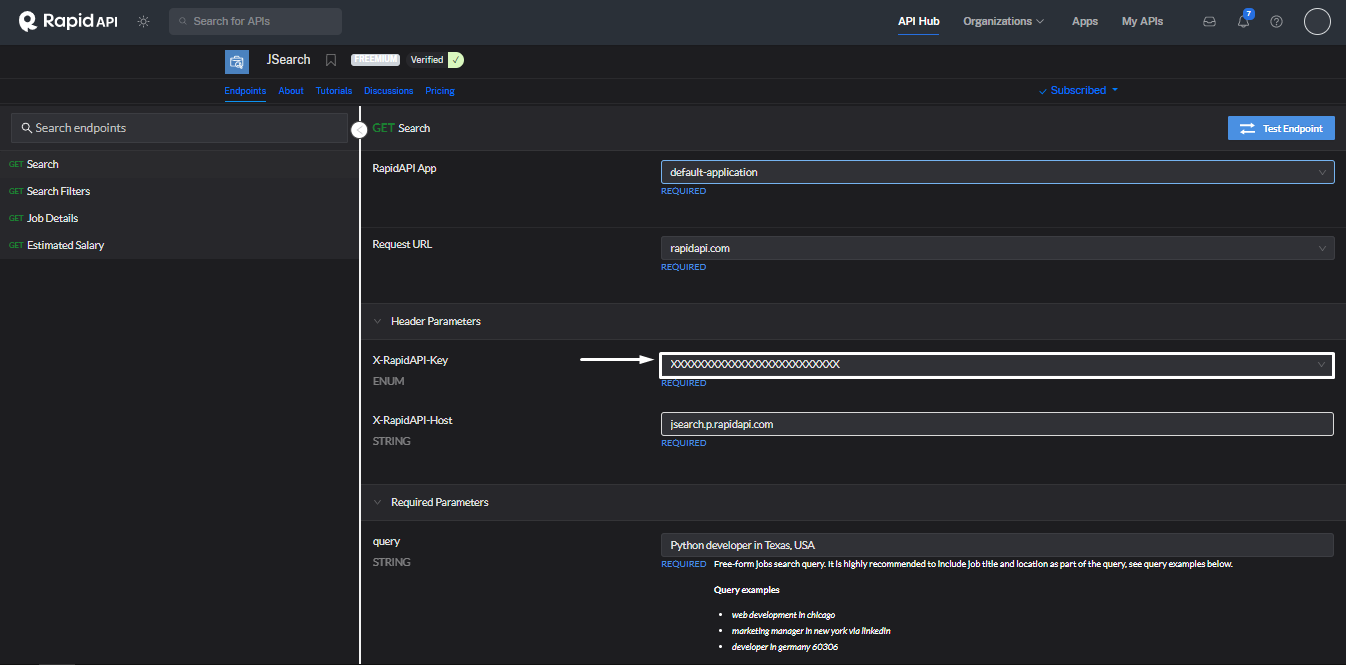Click the GET Search endpoint title
Viewport: 1346px width, 665px height.
click(x=401, y=128)
